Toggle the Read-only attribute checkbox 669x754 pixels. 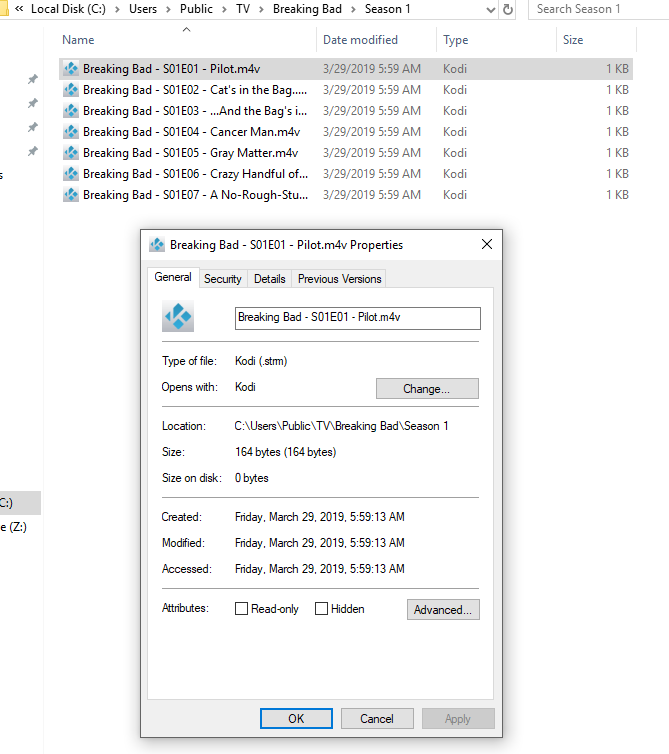click(x=241, y=609)
